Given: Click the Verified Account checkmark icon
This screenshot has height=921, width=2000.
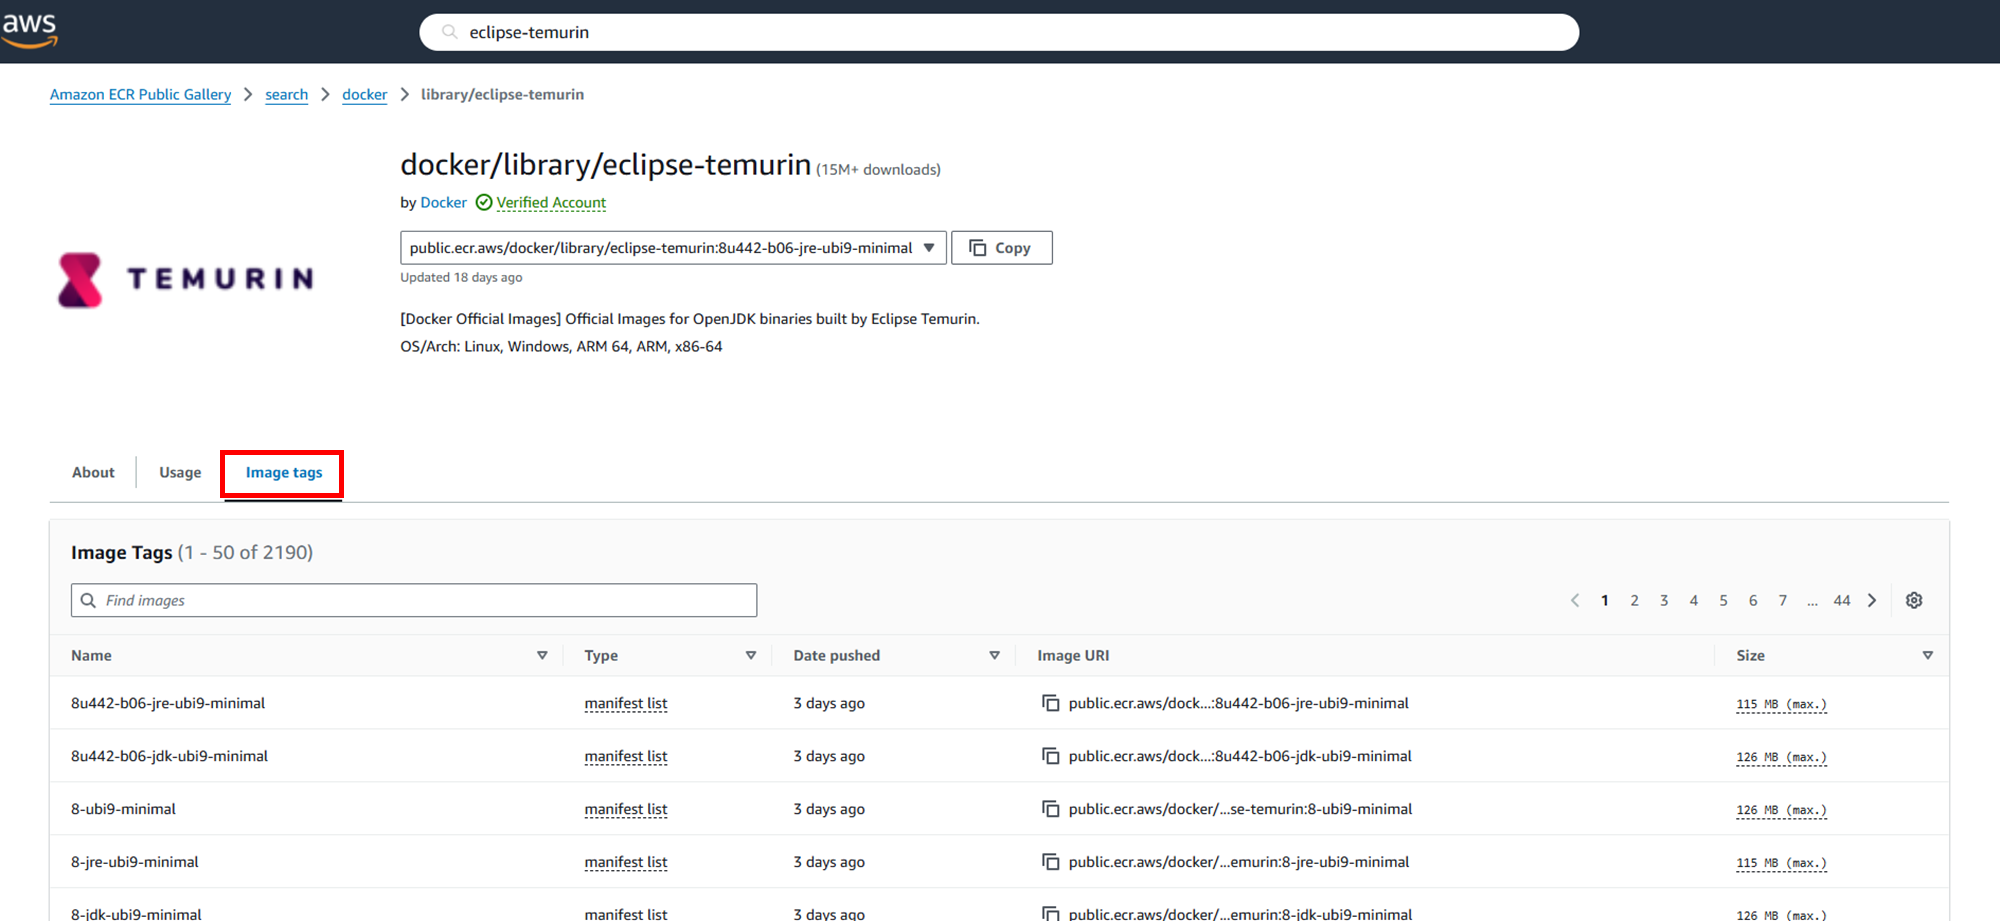Looking at the screenshot, I should pos(484,202).
